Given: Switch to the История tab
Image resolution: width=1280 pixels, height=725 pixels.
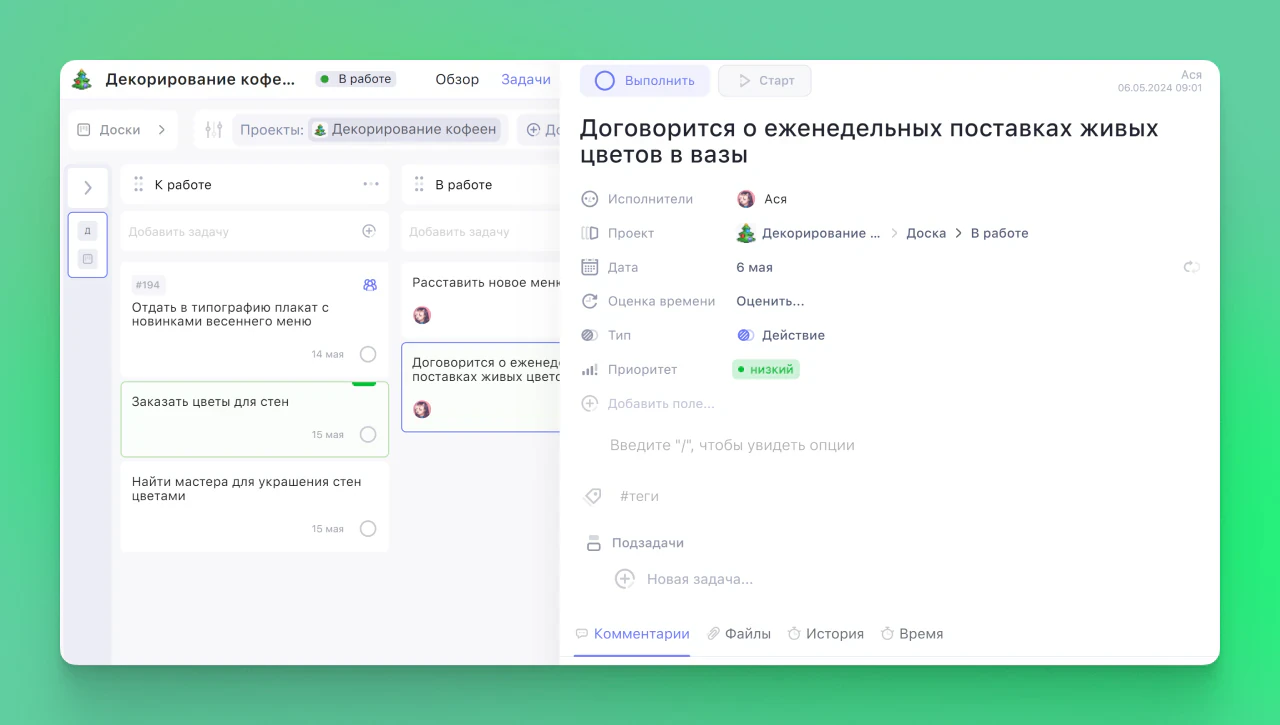Looking at the screenshot, I should 825,633.
